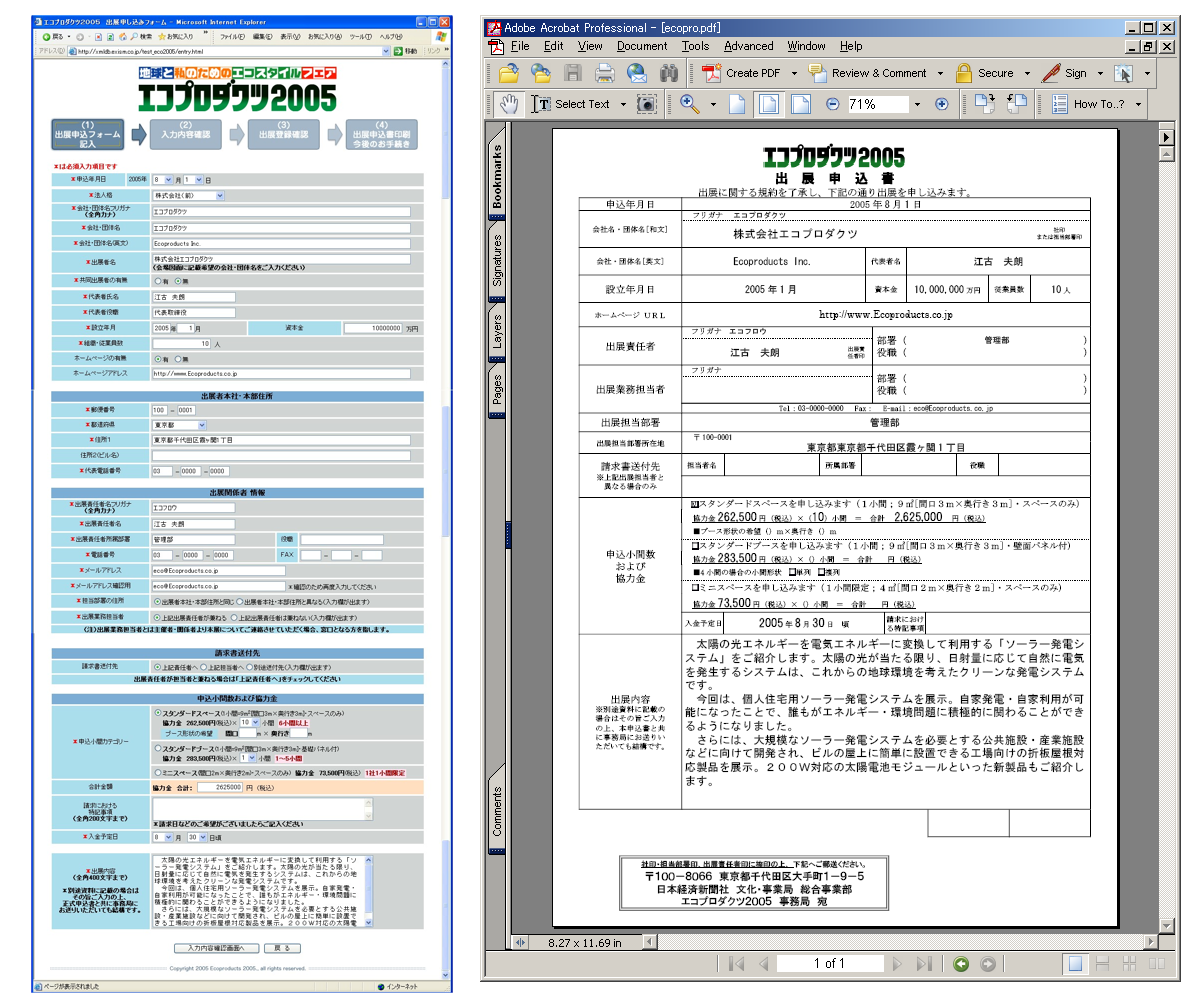Click the Search binoculars icon in Acrobat
The height and width of the screenshot is (1000, 1200).
[669, 73]
